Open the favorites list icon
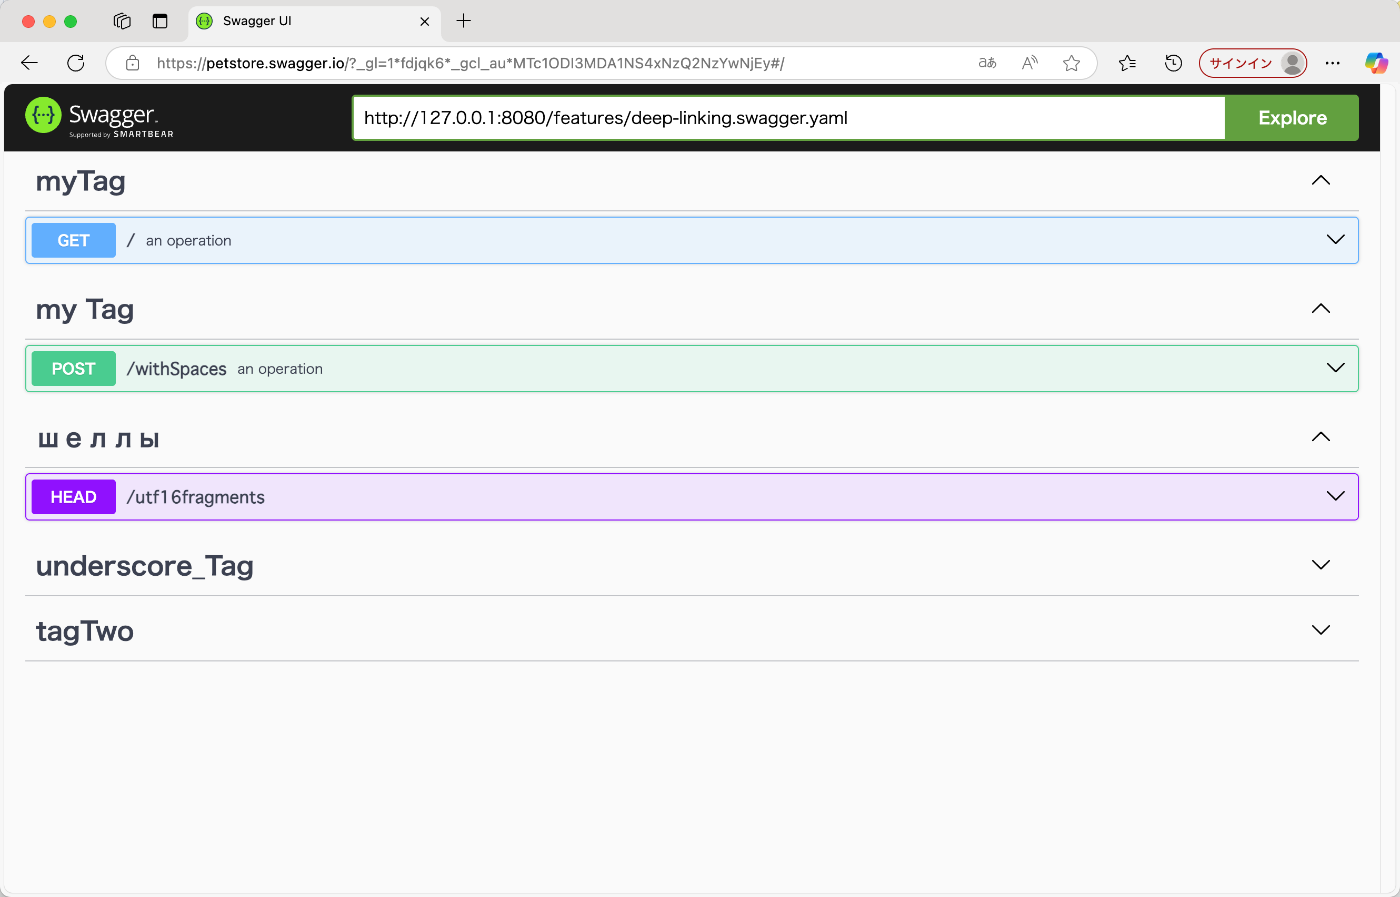The width and height of the screenshot is (1400, 897). (1128, 63)
